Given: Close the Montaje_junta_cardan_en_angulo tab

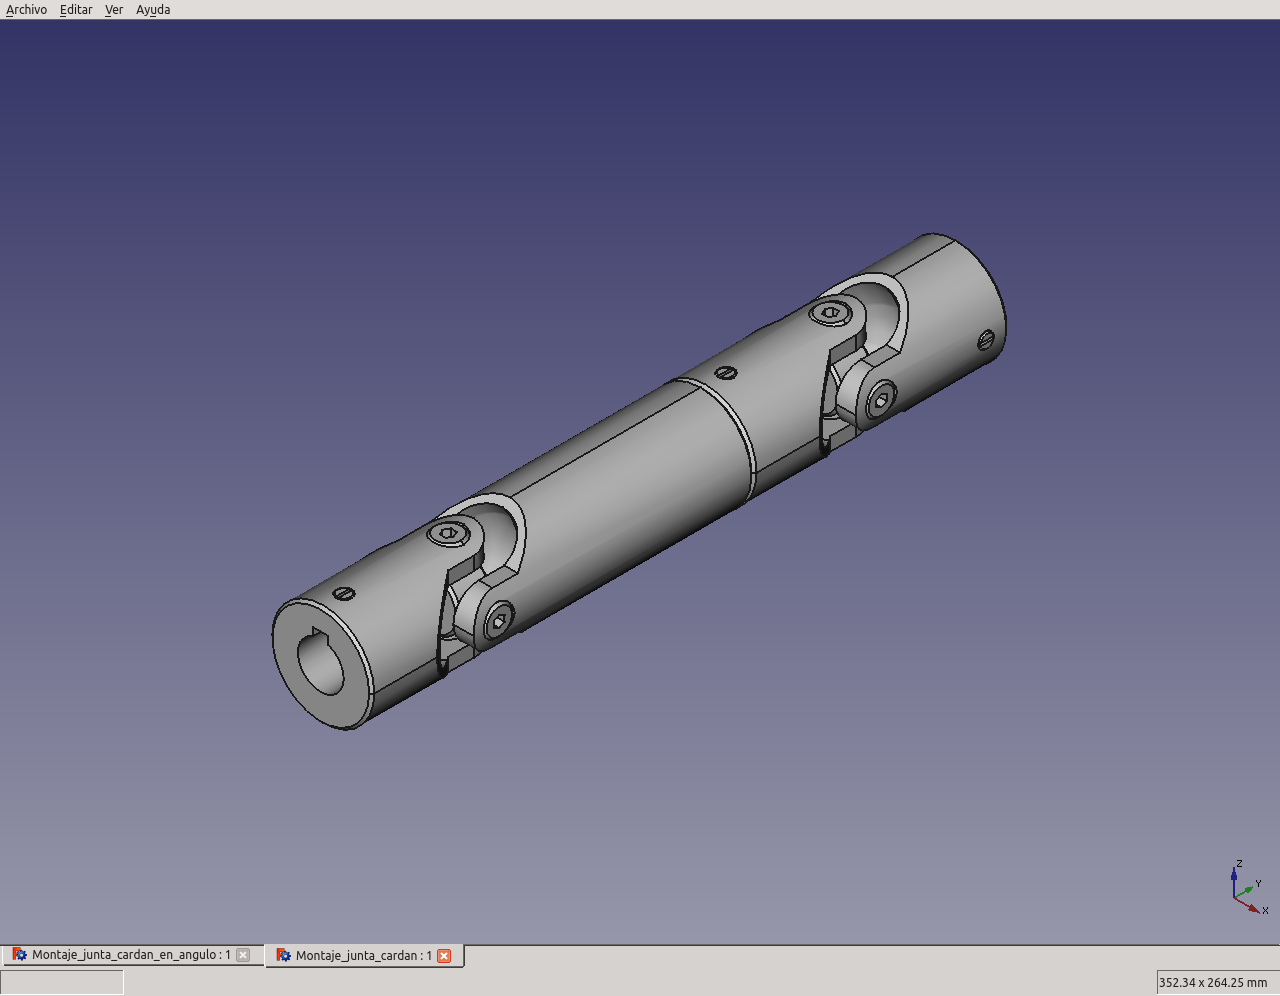Looking at the screenshot, I should click(243, 955).
